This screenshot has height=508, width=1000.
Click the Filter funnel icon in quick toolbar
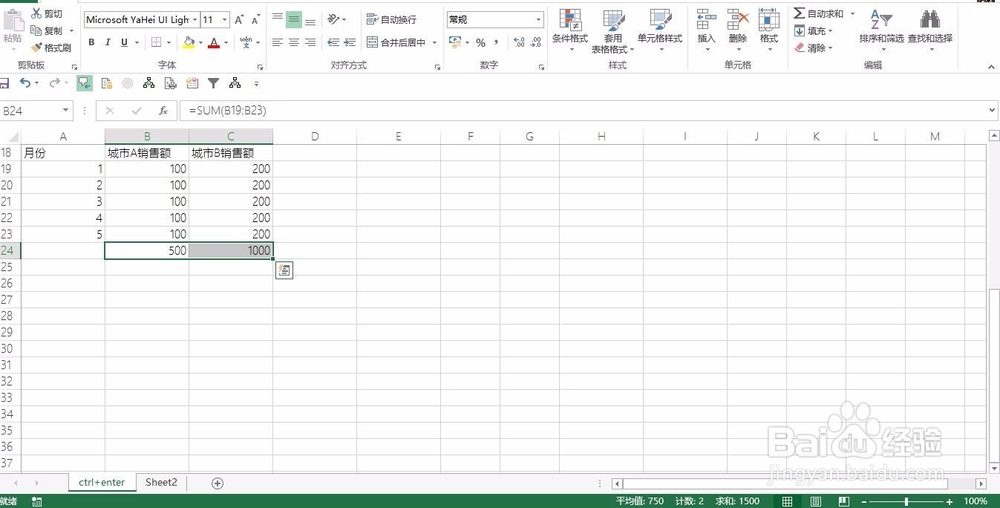[214, 83]
